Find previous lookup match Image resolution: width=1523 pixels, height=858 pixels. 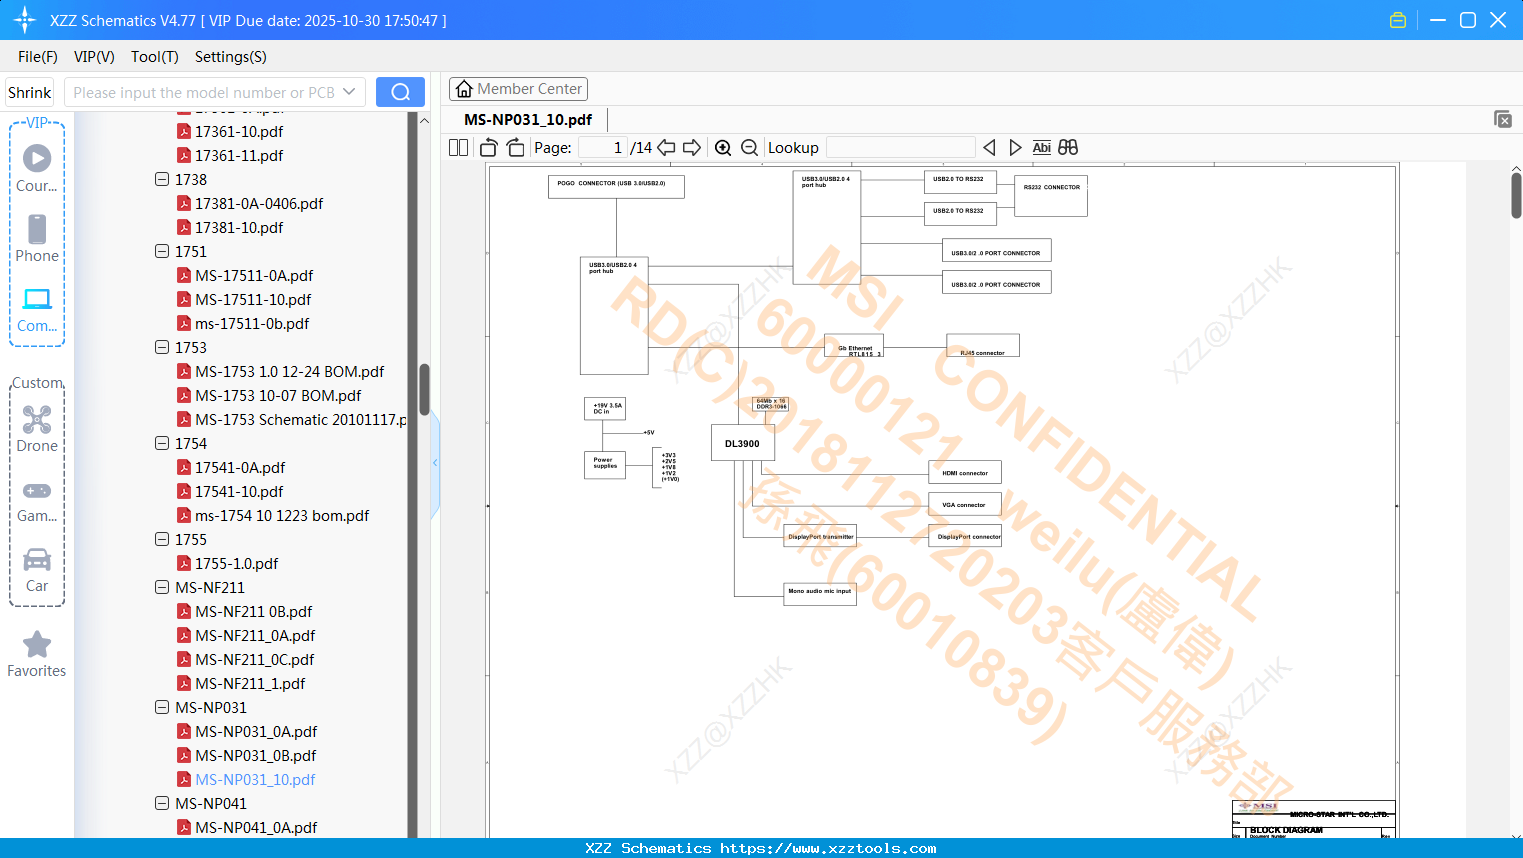989,148
